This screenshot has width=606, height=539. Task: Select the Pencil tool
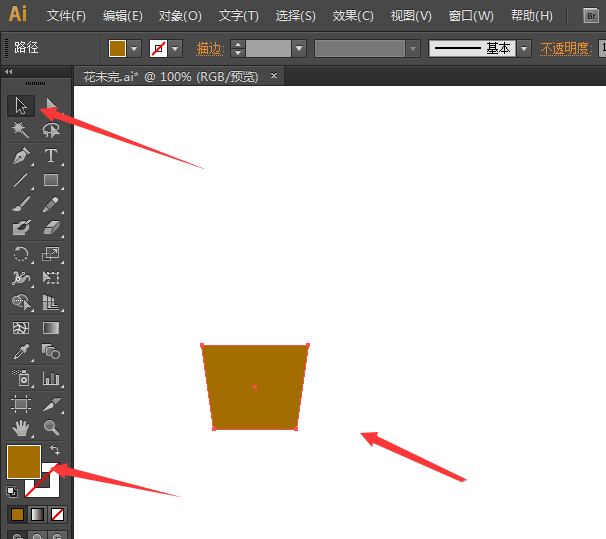[51, 204]
